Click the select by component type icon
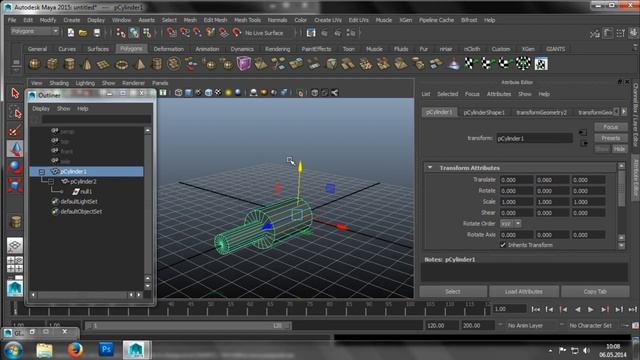This screenshot has height=360, width=640. pos(147,33)
